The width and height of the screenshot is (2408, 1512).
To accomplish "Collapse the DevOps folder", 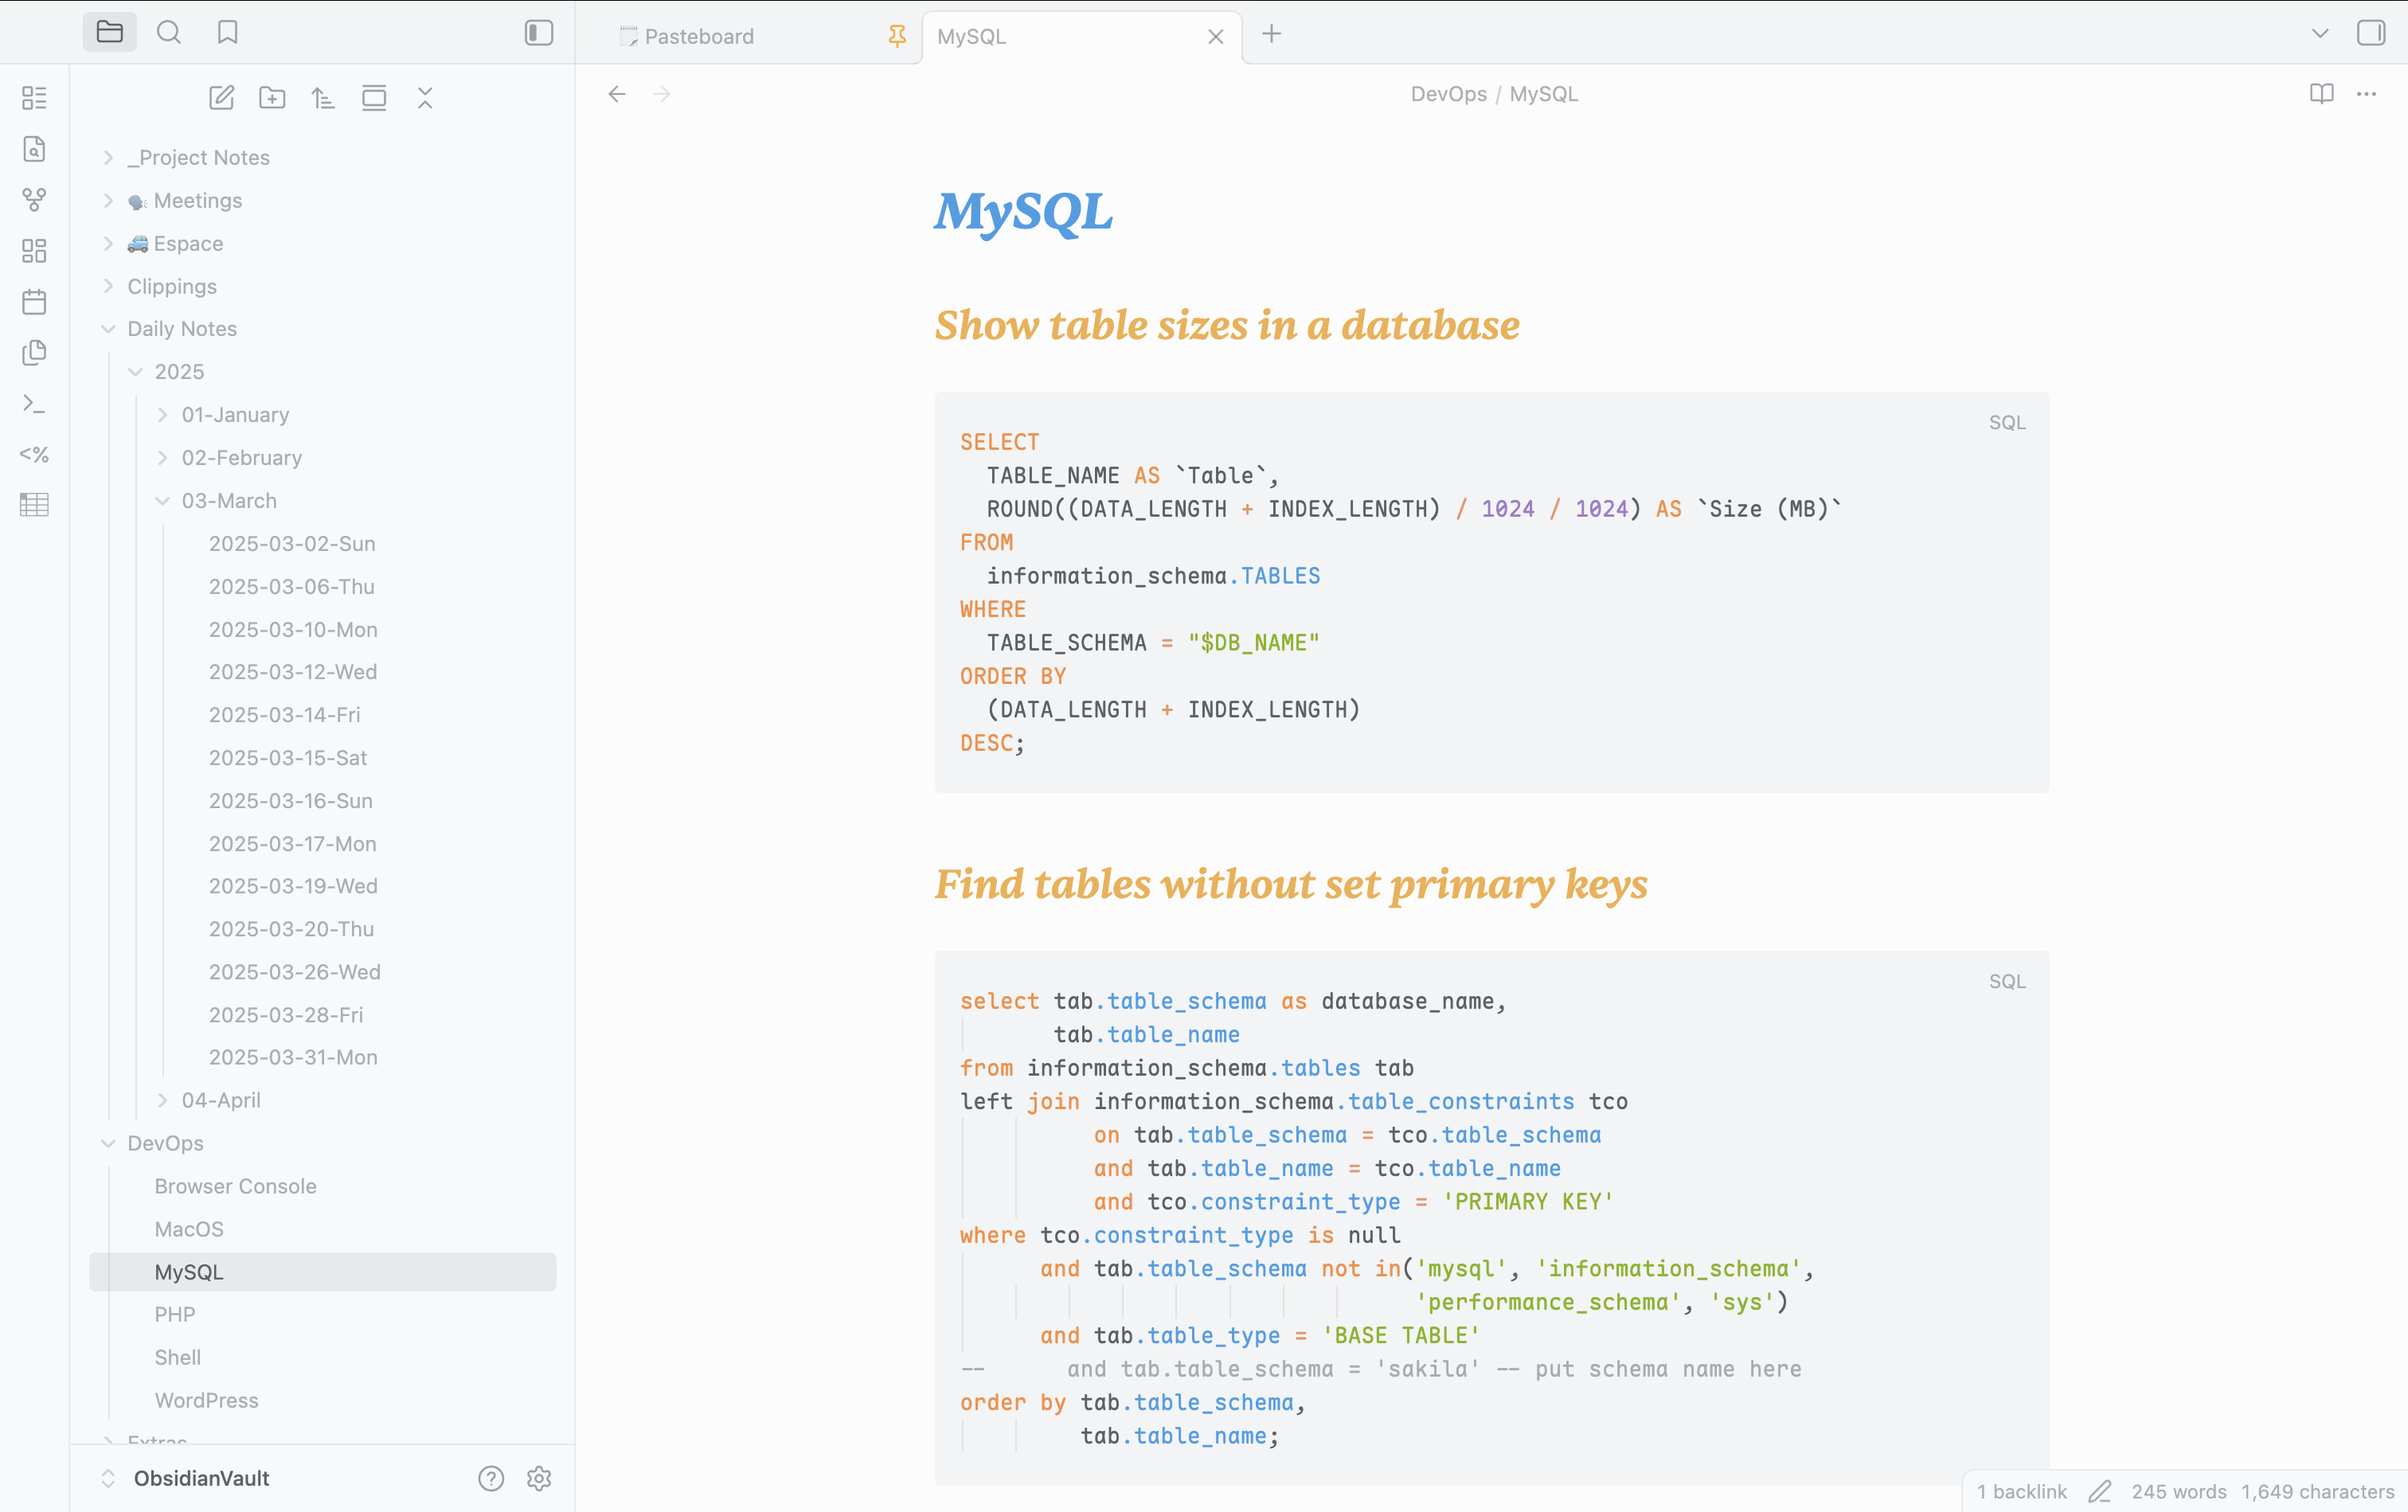I will pos(323,1144).
